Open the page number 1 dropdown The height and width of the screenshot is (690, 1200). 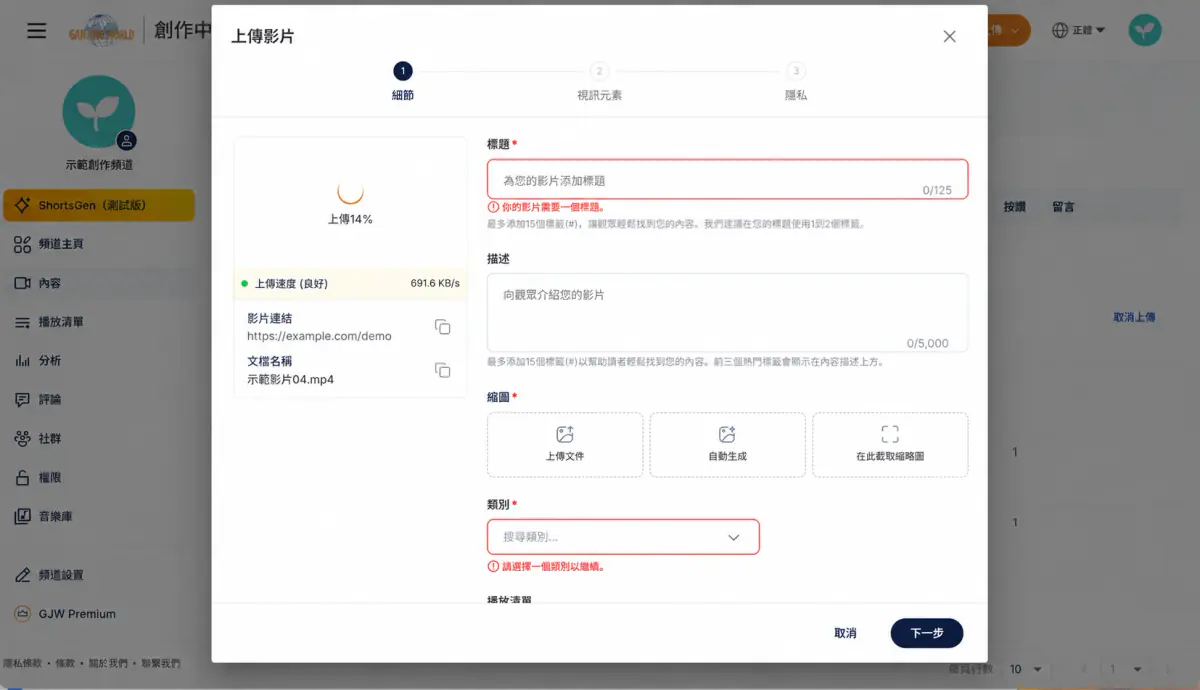point(1125,669)
